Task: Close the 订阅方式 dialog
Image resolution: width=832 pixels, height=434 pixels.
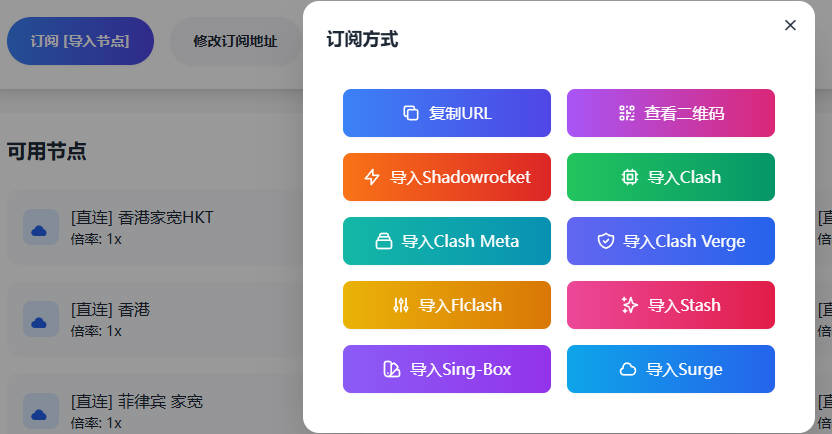Action: click(x=790, y=25)
